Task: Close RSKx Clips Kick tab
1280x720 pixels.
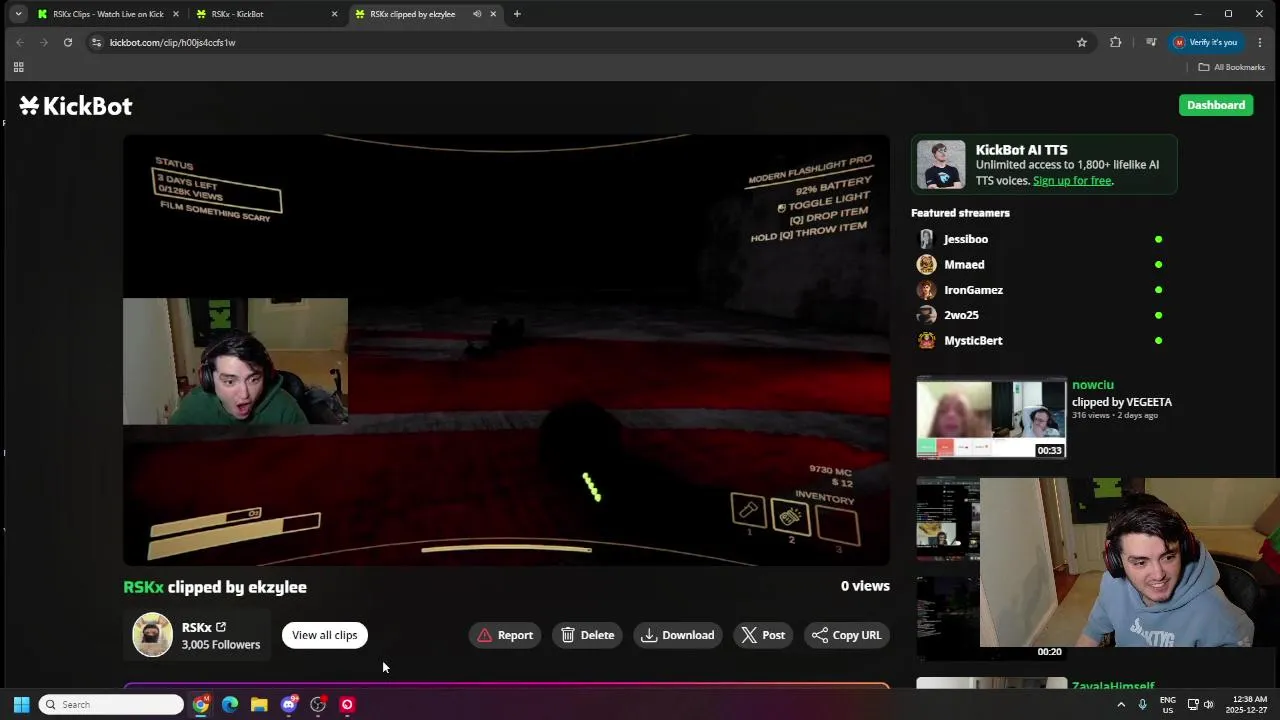Action: coord(176,14)
